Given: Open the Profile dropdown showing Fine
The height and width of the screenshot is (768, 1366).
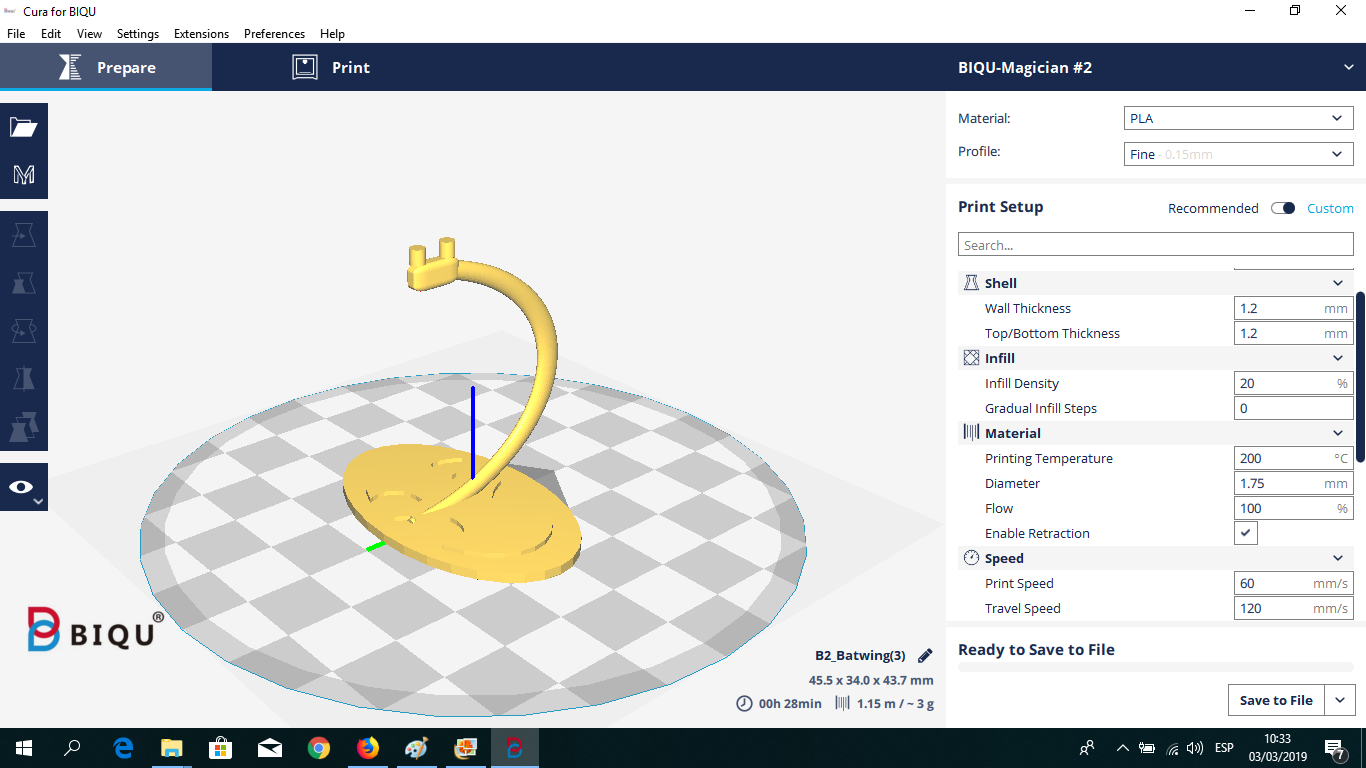Looking at the screenshot, I should pos(1239,154).
